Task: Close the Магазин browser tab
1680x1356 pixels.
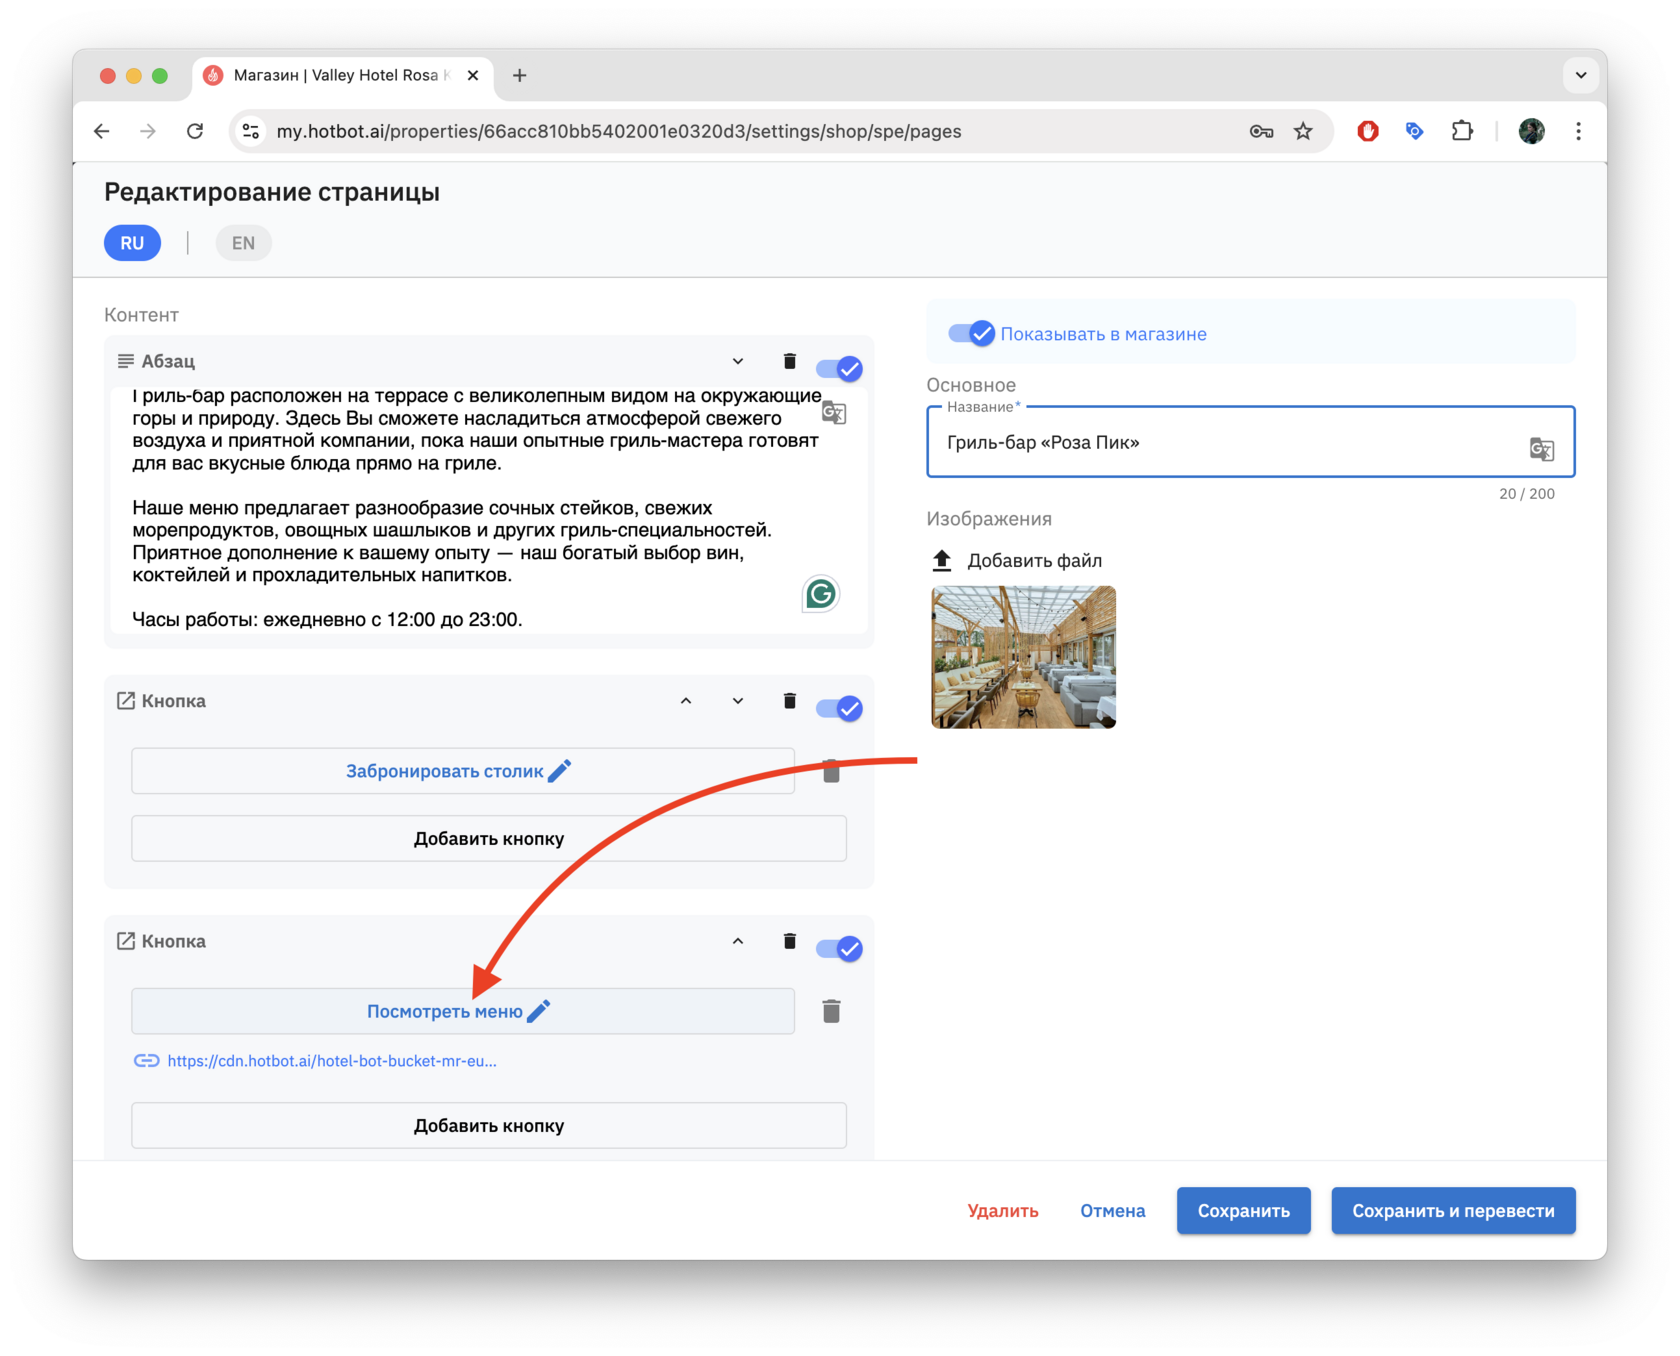Action: pyautogui.click(x=473, y=75)
